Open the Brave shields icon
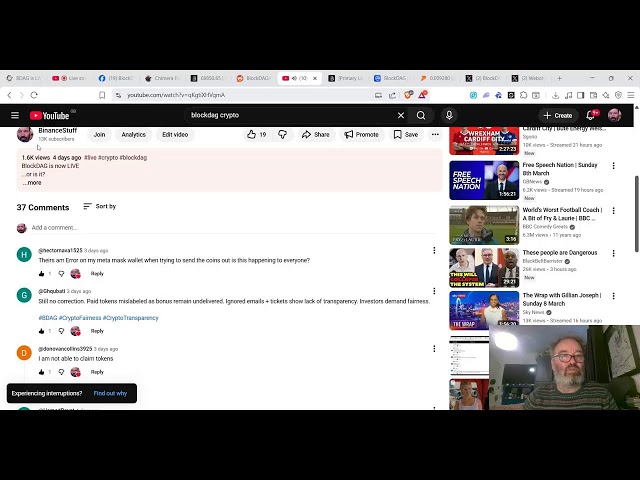 coord(407,95)
